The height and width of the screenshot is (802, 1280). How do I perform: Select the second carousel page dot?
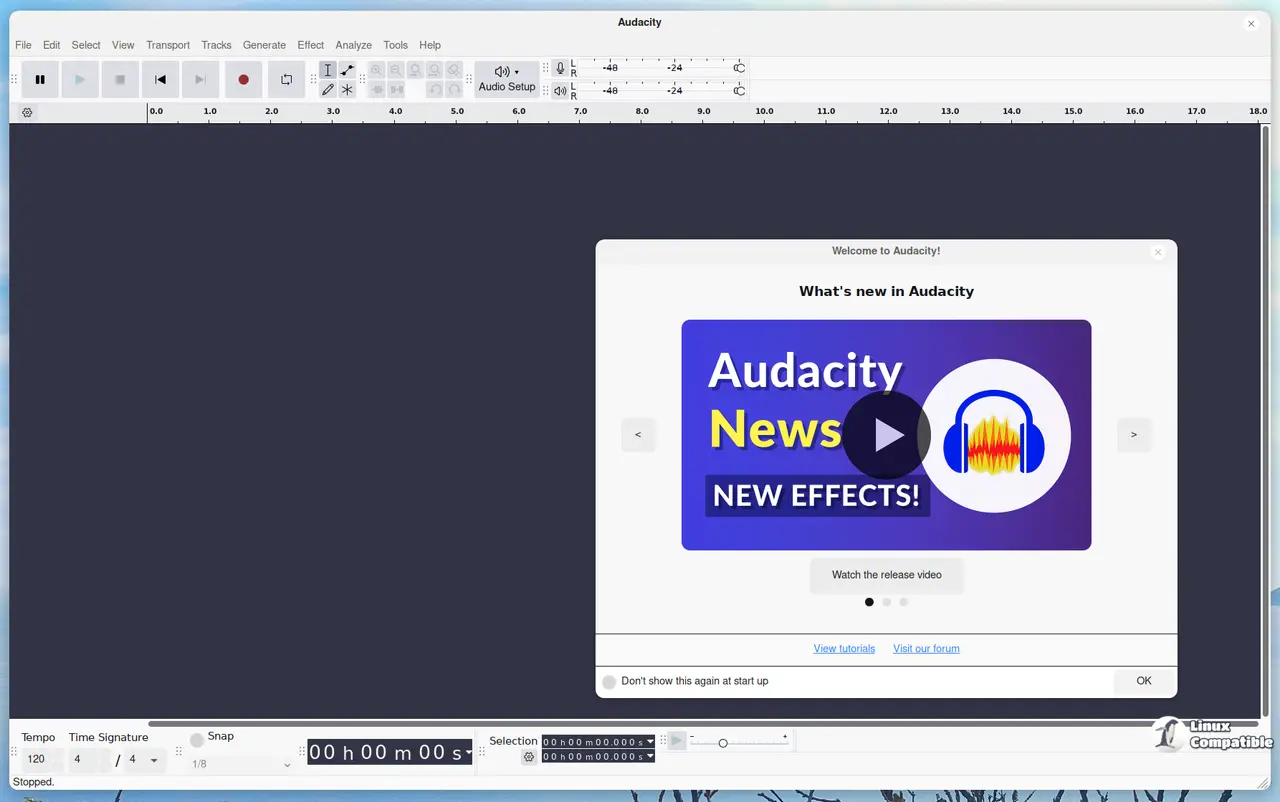(x=886, y=602)
